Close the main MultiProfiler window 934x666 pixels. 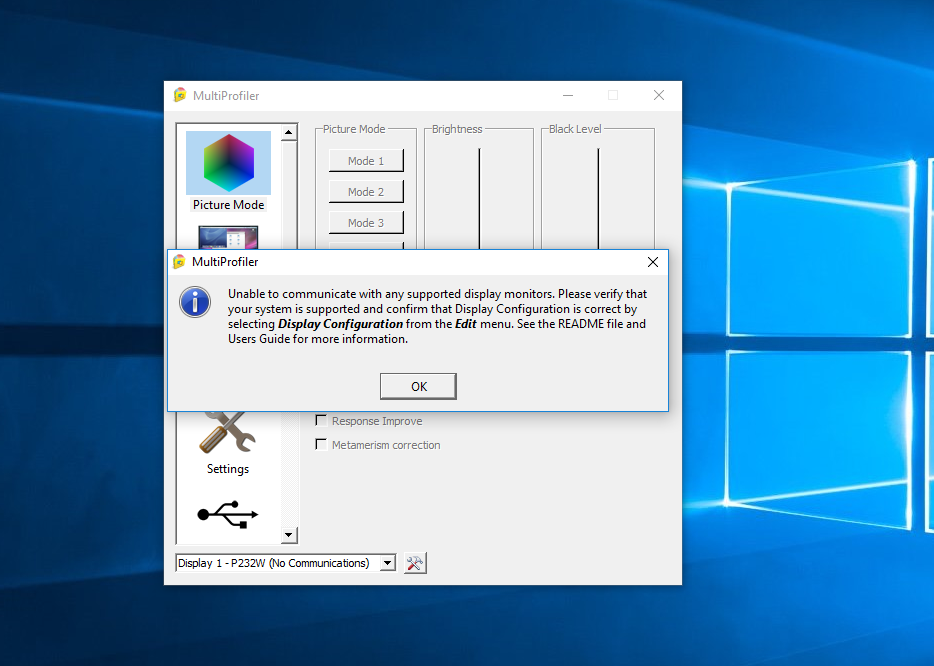click(x=659, y=95)
